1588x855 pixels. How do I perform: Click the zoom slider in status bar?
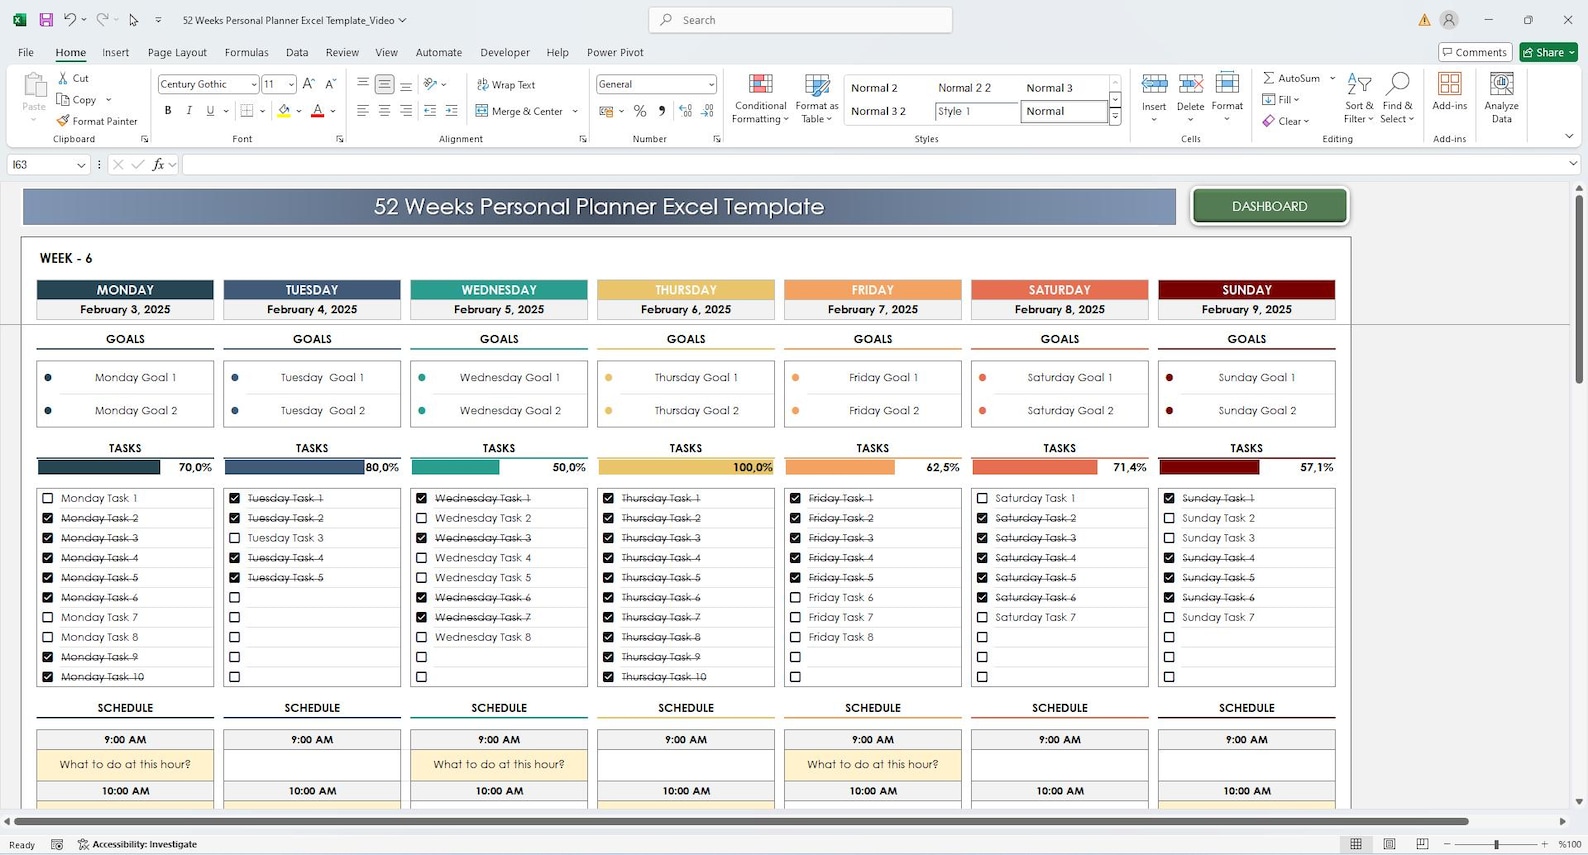(1497, 845)
